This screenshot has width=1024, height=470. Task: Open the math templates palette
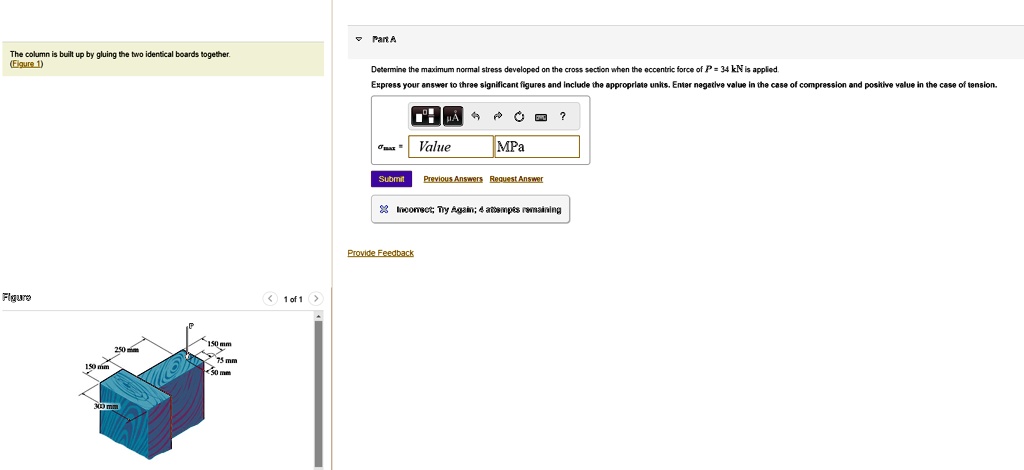426,117
